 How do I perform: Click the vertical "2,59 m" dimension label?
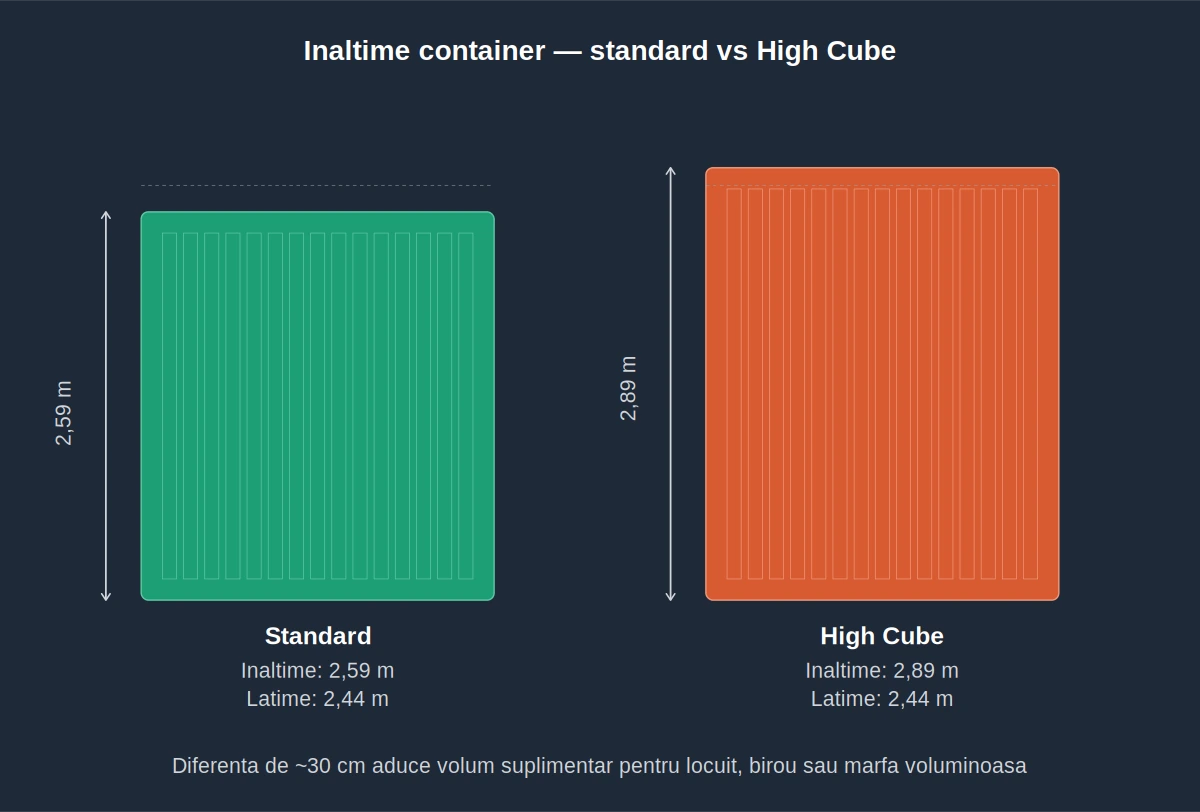(64, 412)
